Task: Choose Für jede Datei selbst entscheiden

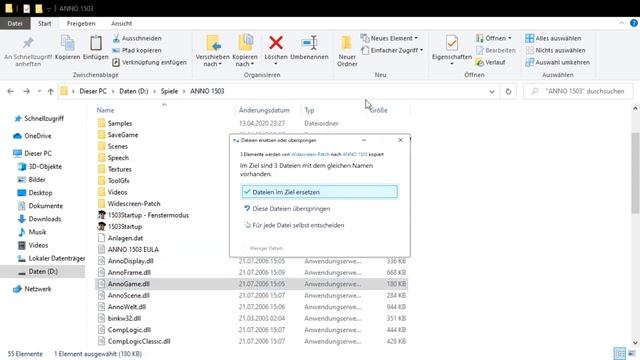Action: (x=298, y=225)
